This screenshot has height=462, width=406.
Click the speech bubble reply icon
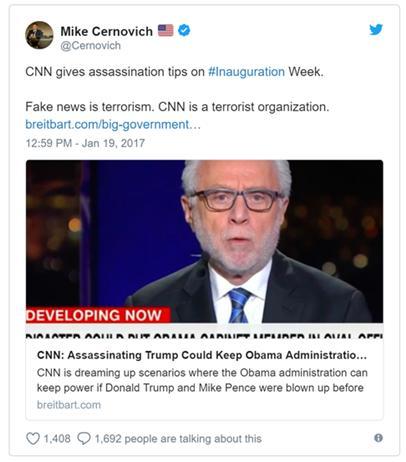click(x=84, y=438)
